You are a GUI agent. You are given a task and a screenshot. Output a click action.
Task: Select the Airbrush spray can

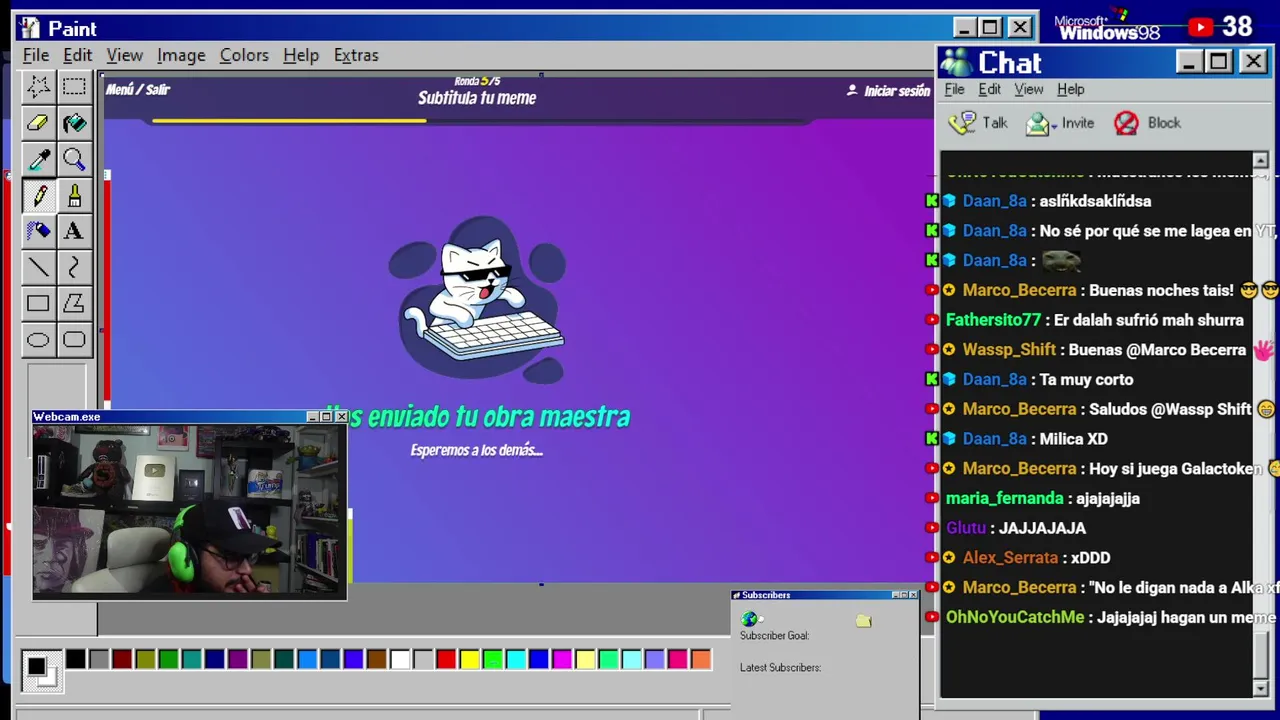click(38, 231)
